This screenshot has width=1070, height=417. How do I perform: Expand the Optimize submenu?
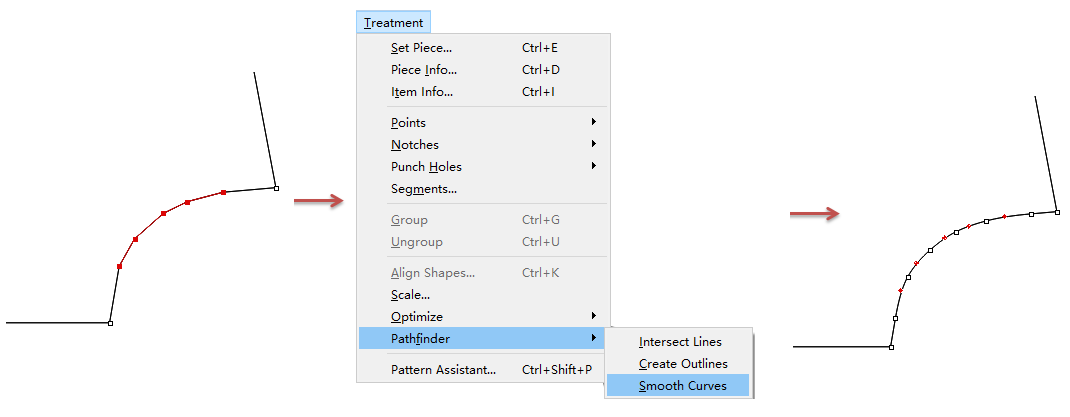[416, 317]
